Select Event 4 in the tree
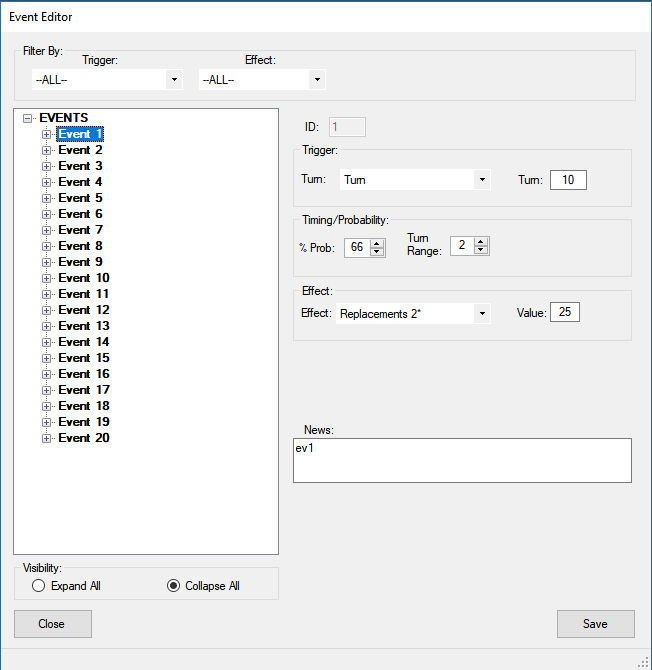 pyautogui.click(x=80, y=182)
